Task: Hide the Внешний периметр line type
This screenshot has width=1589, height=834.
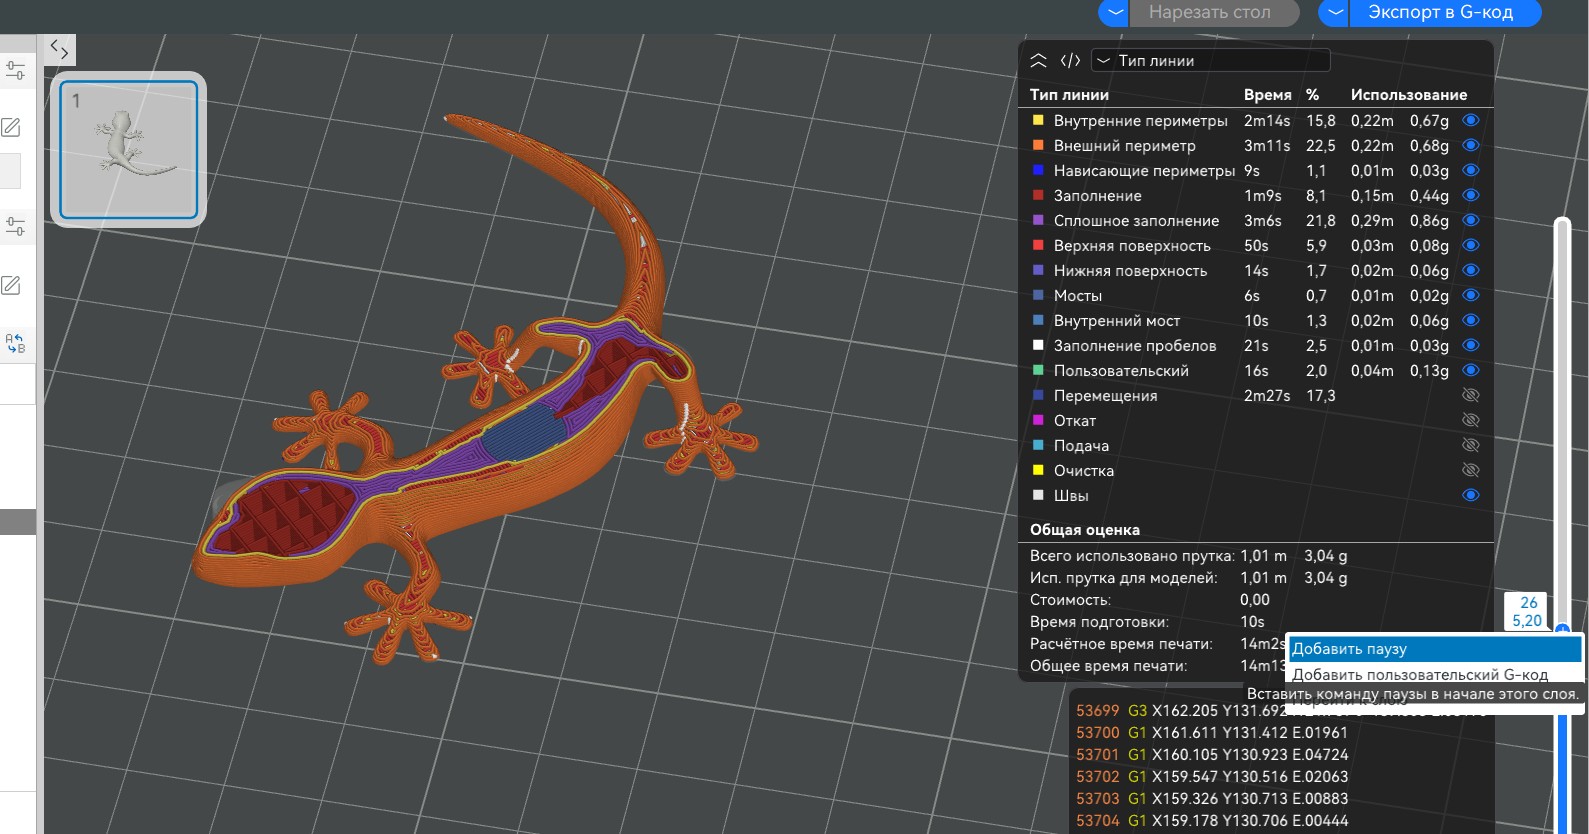Action: 1470,145
